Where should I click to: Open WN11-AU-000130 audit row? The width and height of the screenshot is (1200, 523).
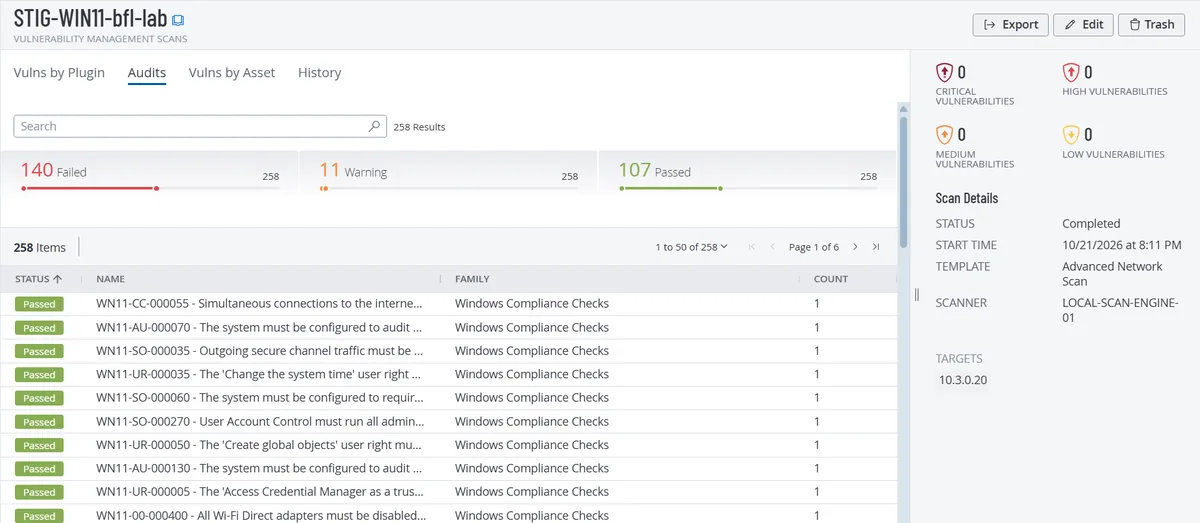[x=449, y=468]
